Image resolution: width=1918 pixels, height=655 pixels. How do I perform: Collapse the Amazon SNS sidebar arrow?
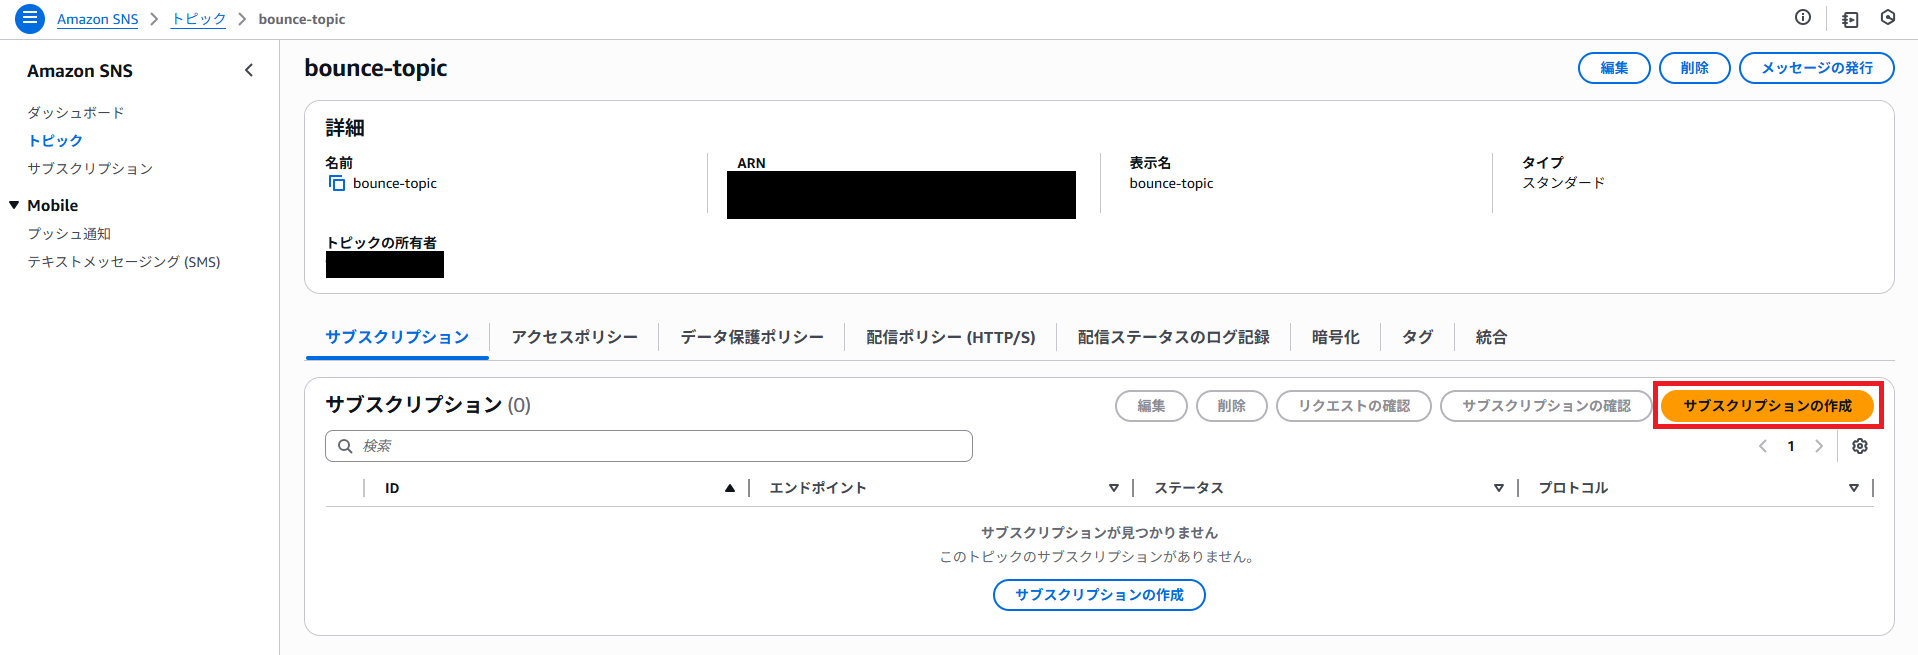249,70
